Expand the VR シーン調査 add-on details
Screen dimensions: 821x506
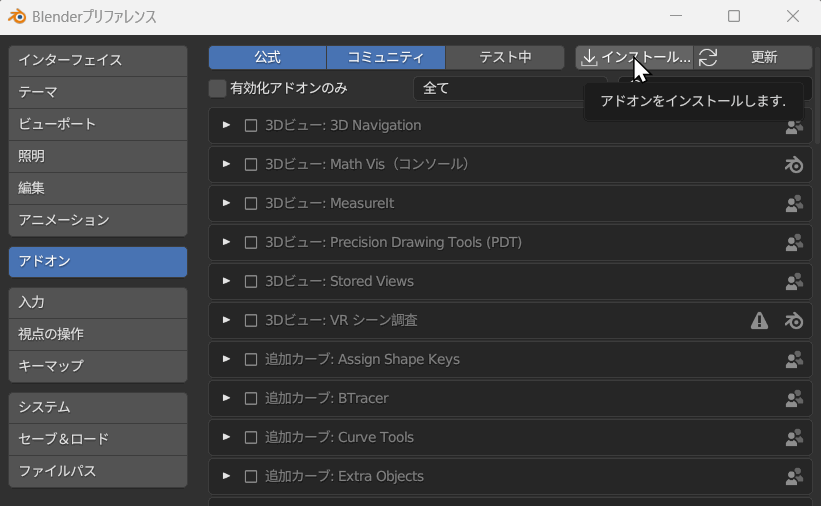click(226, 320)
